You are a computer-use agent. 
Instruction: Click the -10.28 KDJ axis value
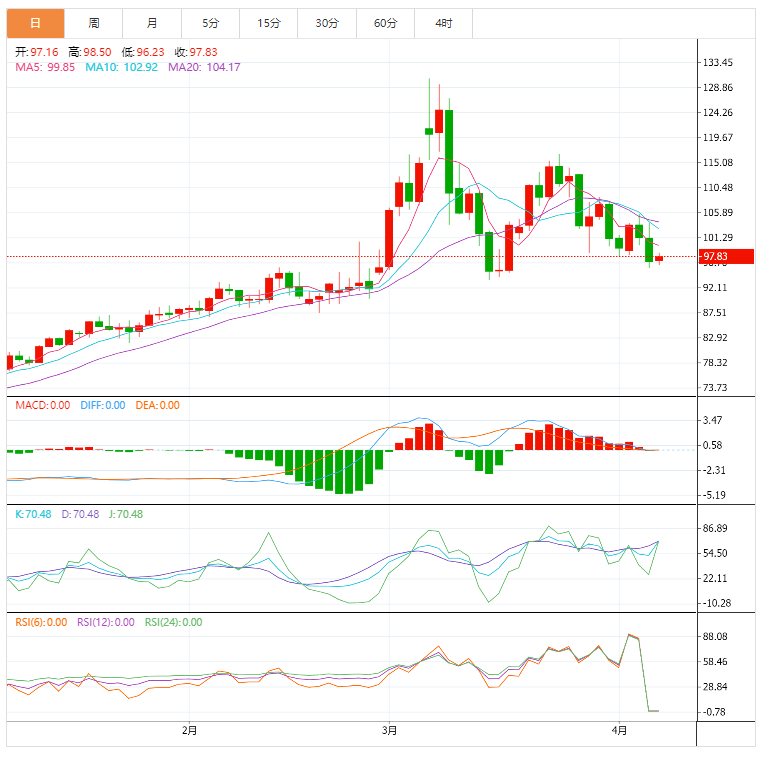coord(716,604)
